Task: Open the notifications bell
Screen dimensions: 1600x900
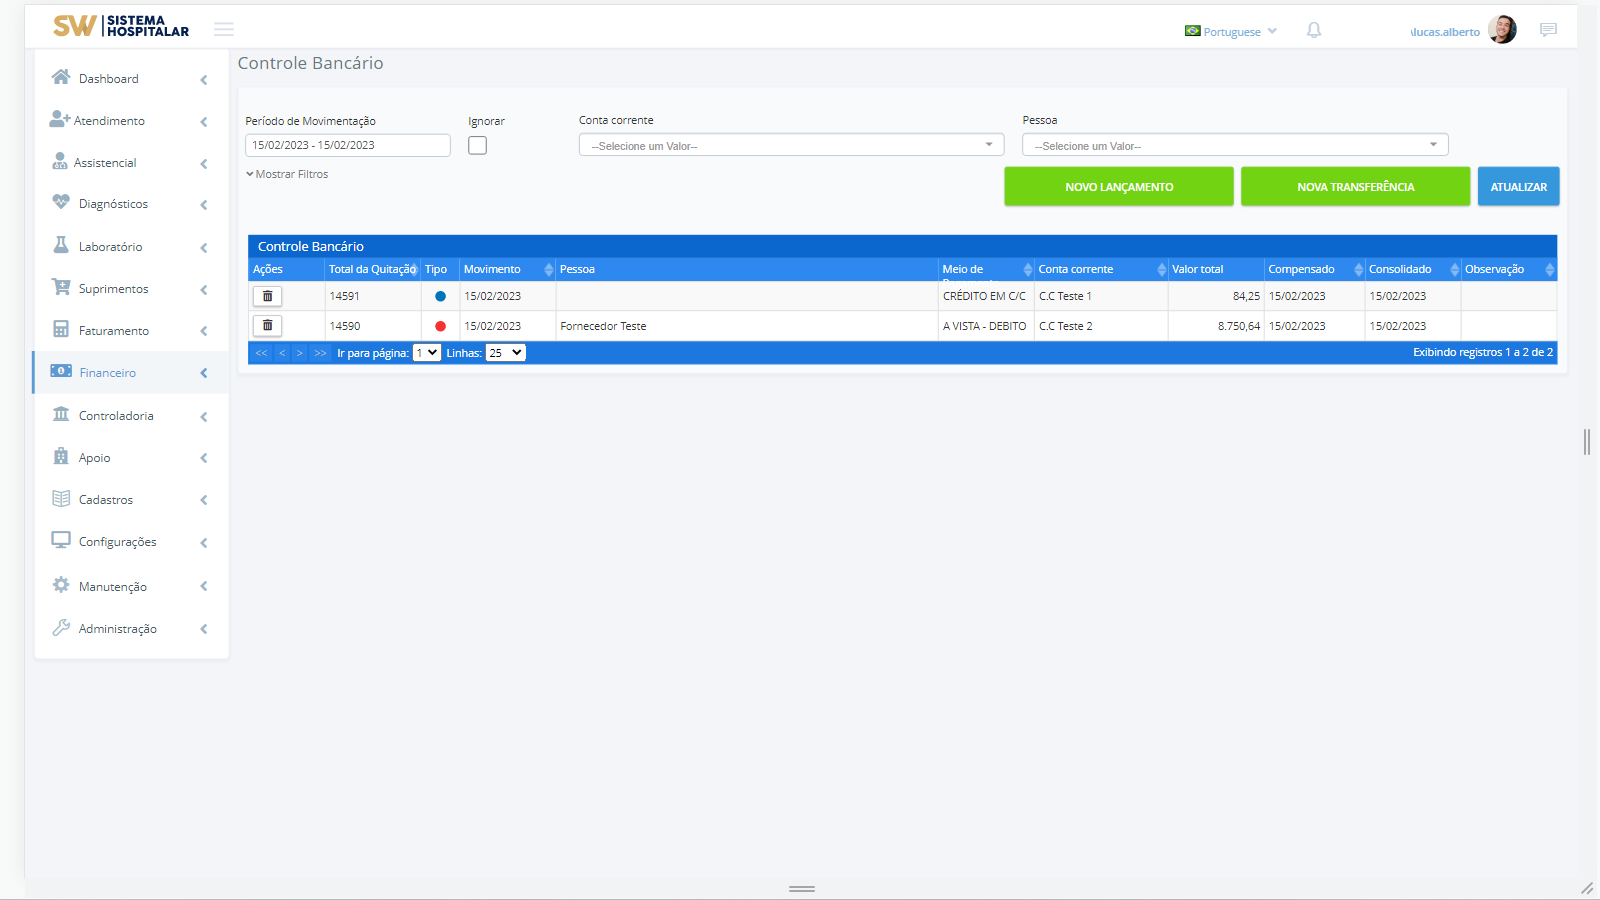Action: pos(1314,31)
